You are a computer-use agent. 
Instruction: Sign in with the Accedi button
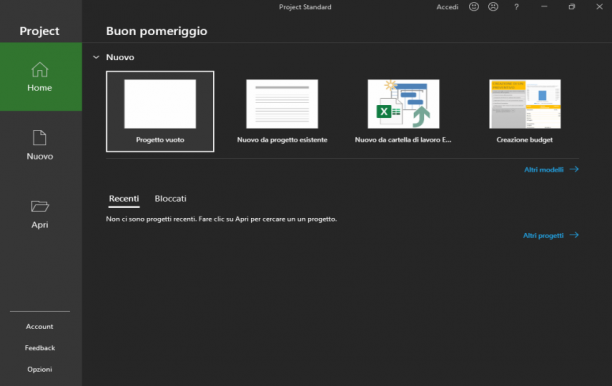click(x=447, y=7)
